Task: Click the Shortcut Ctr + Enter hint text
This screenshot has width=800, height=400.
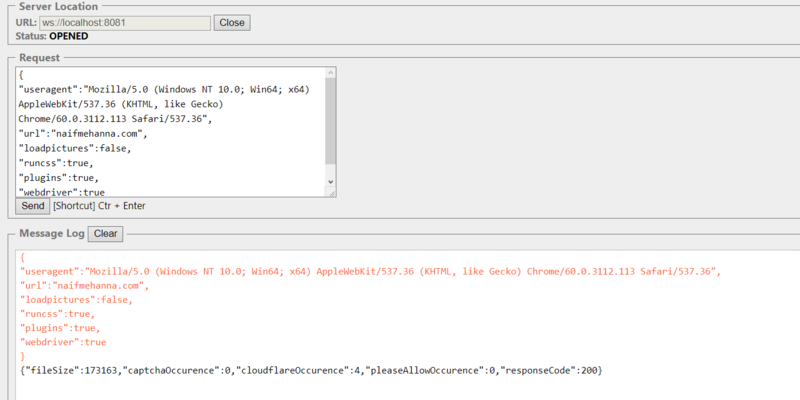Action: [x=100, y=205]
